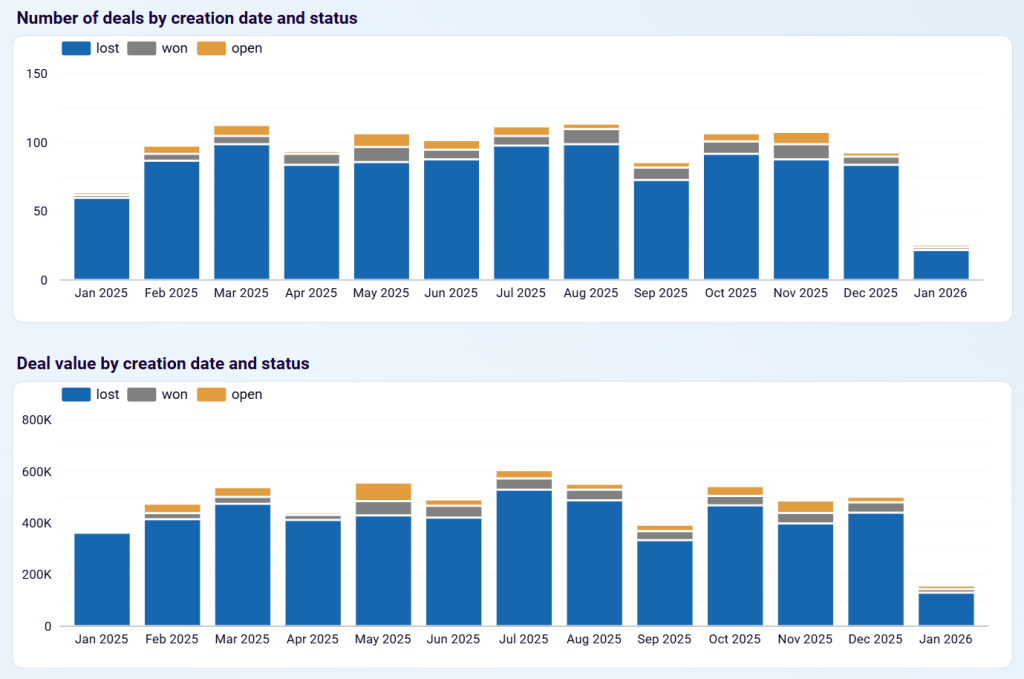Toggle the 'lost' series in the deal value legend

click(x=75, y=394)
